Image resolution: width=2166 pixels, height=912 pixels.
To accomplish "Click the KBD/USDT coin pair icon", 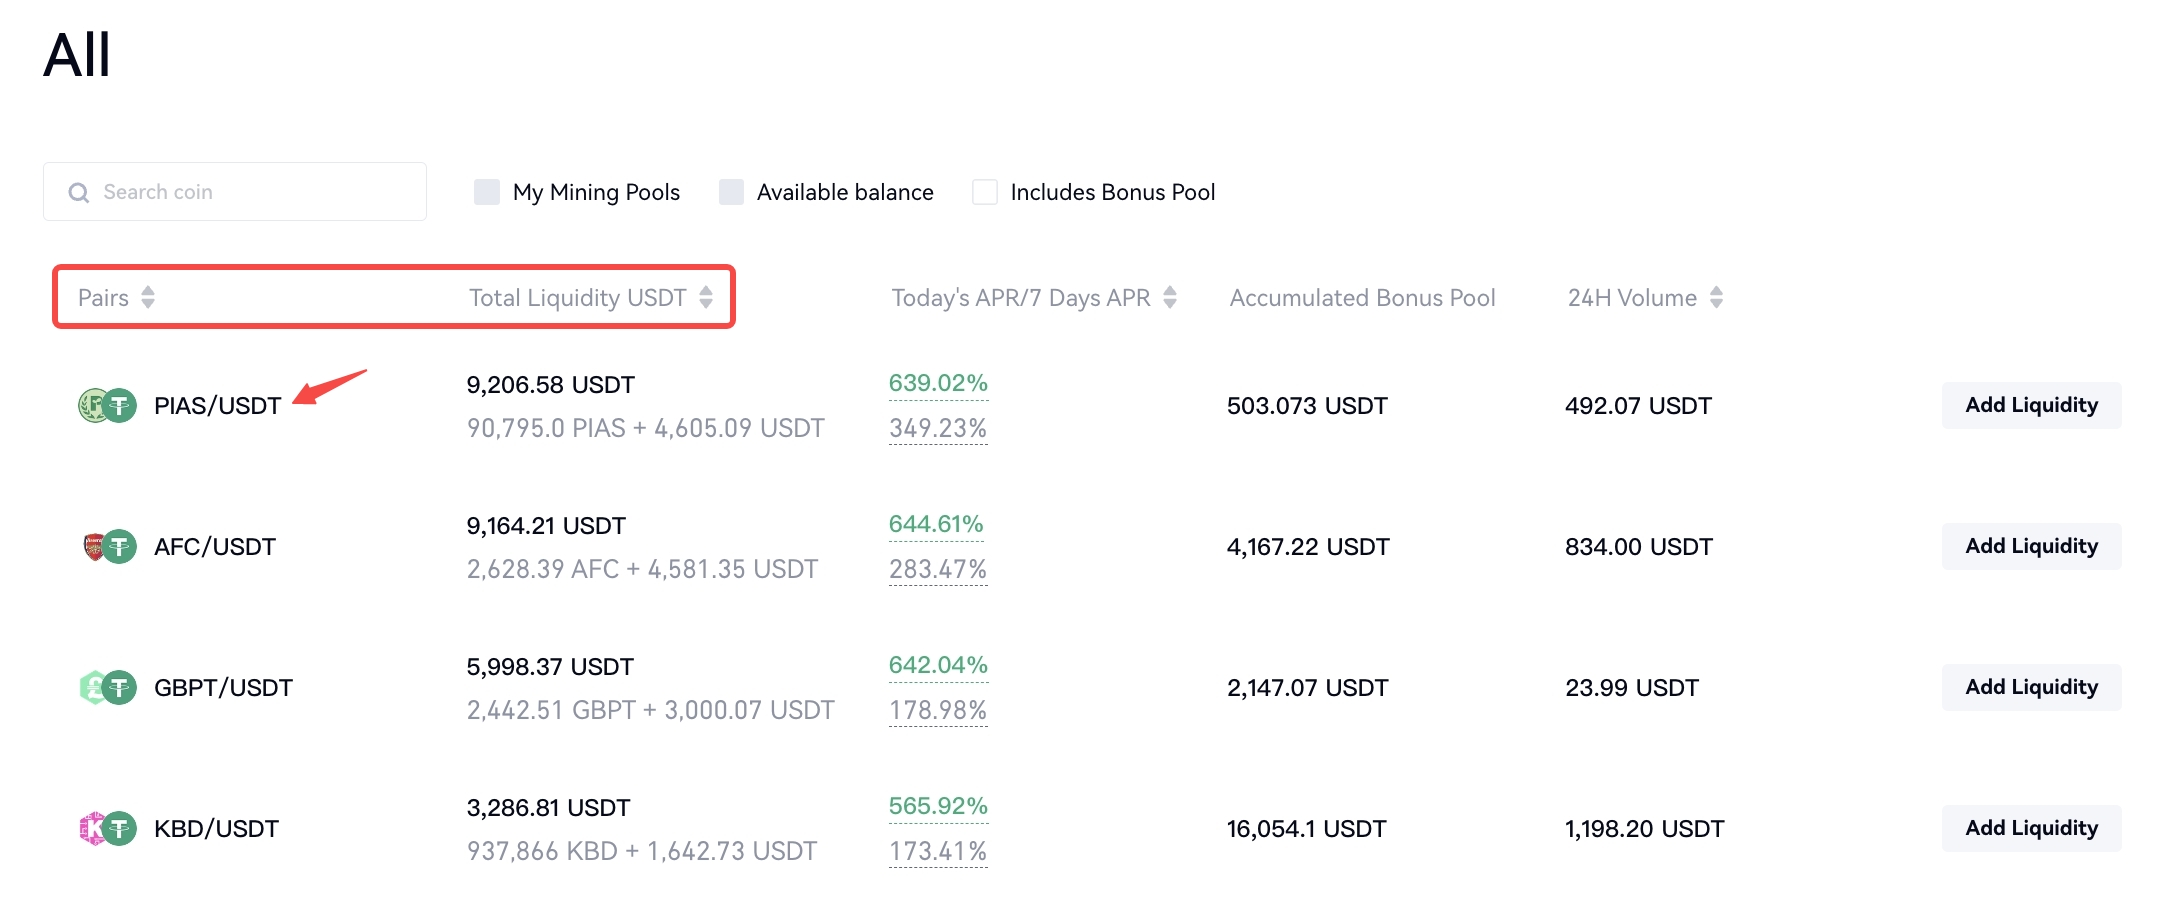I will [x=107, y=828].
